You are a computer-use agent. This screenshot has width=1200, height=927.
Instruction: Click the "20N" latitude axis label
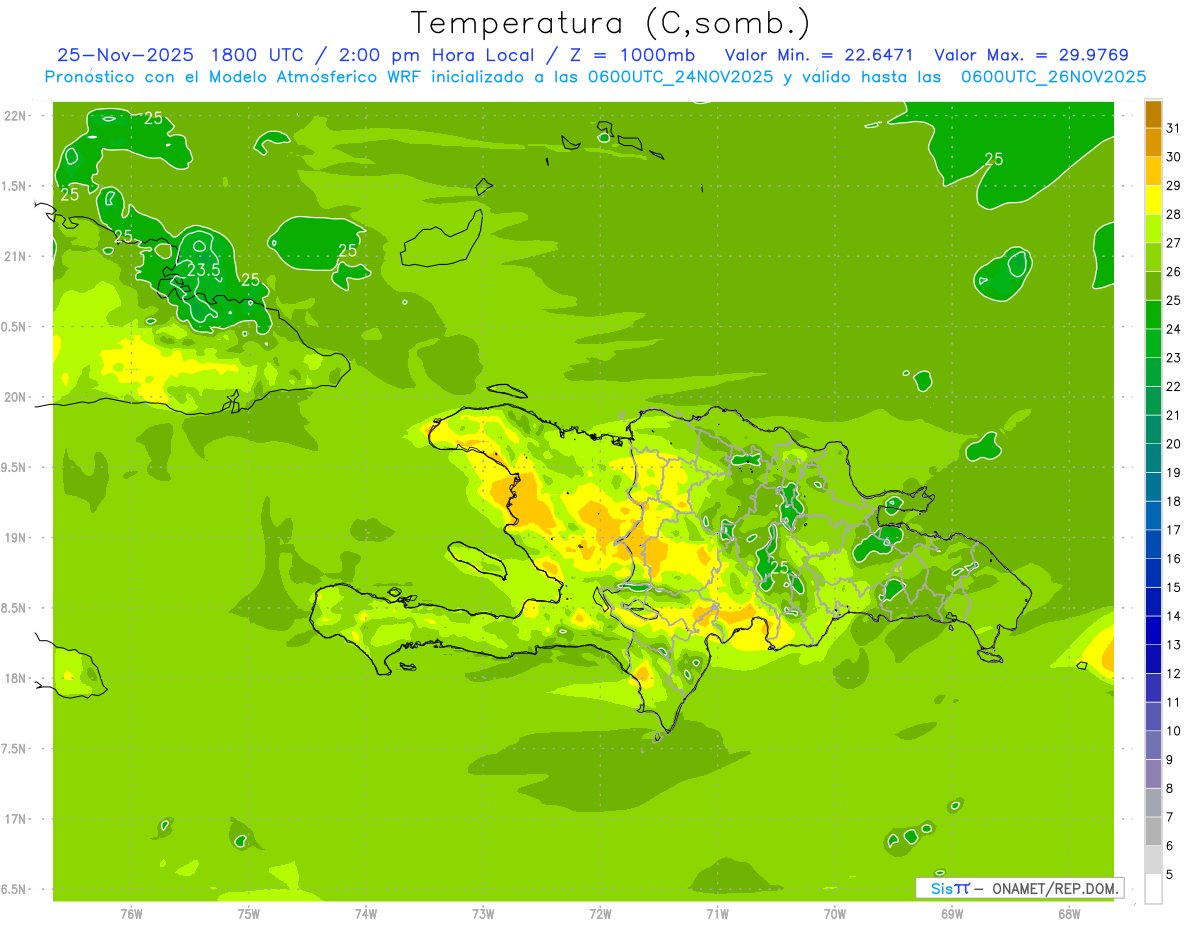[15, 397]
